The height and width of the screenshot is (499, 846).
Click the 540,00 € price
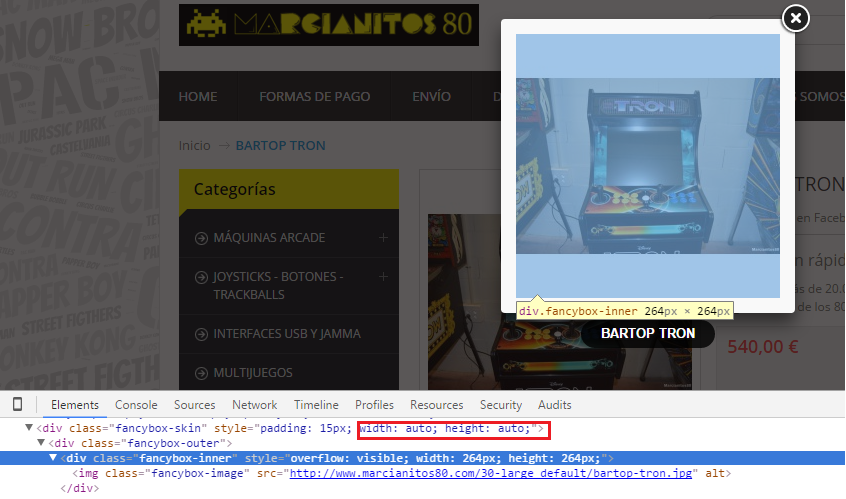762,346
